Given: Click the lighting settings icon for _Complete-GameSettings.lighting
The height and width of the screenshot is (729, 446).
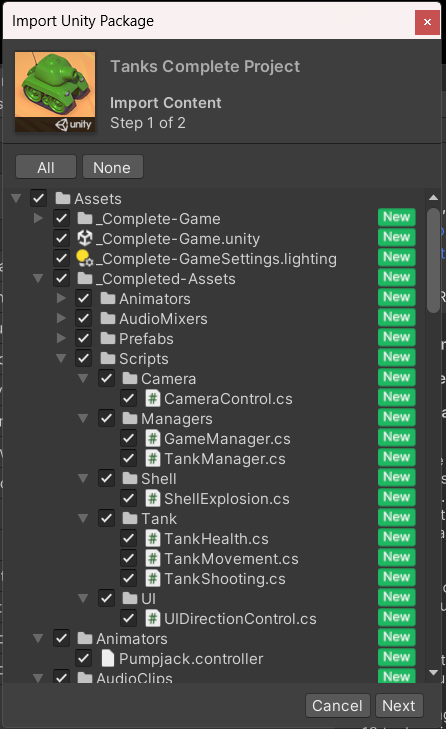Looking at the screenshot, I should pyautogui.click(x=85, y=258).
